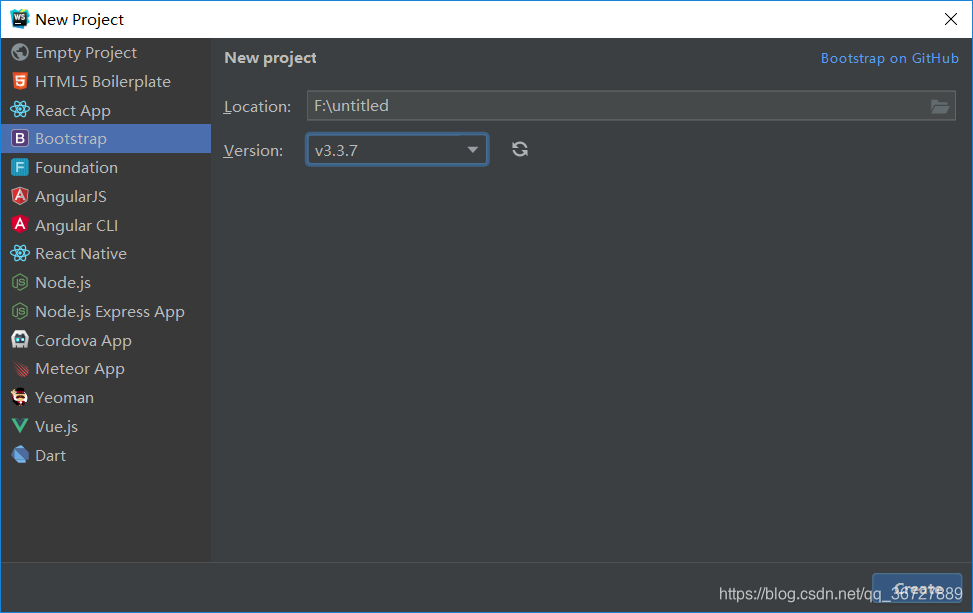This screenshot has height=613, width=973.
Task: Choose Angular CLI project type
Action: pyautogui.click(x=106, y=225)
